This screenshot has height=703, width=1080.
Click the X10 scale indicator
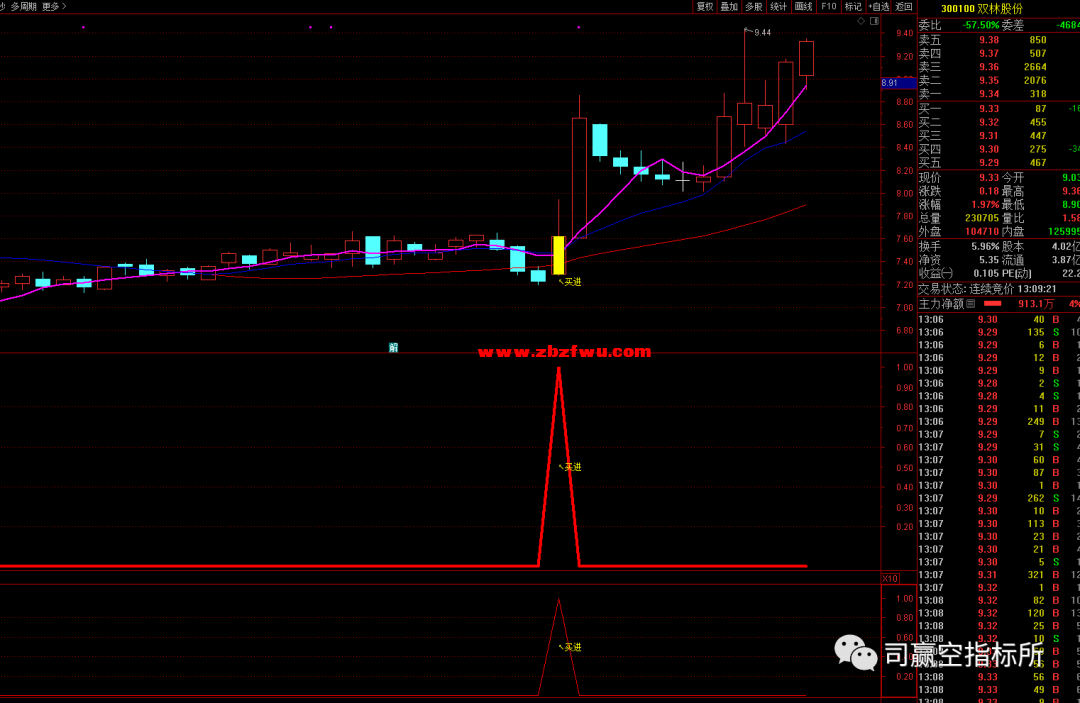click(x=889, y=579)
